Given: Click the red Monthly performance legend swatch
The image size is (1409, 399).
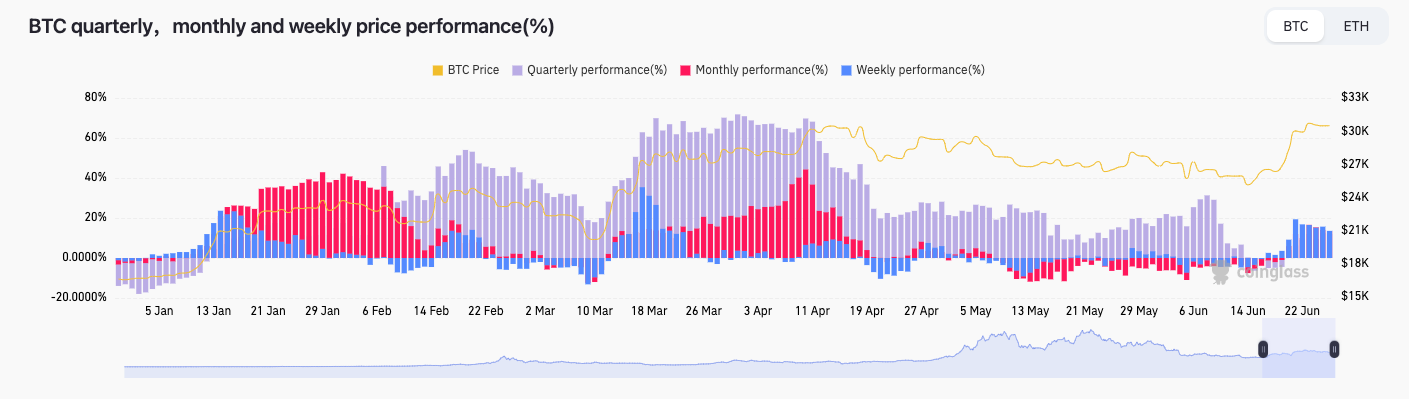Looking at the screenshot, I should (x=686, y=70).
